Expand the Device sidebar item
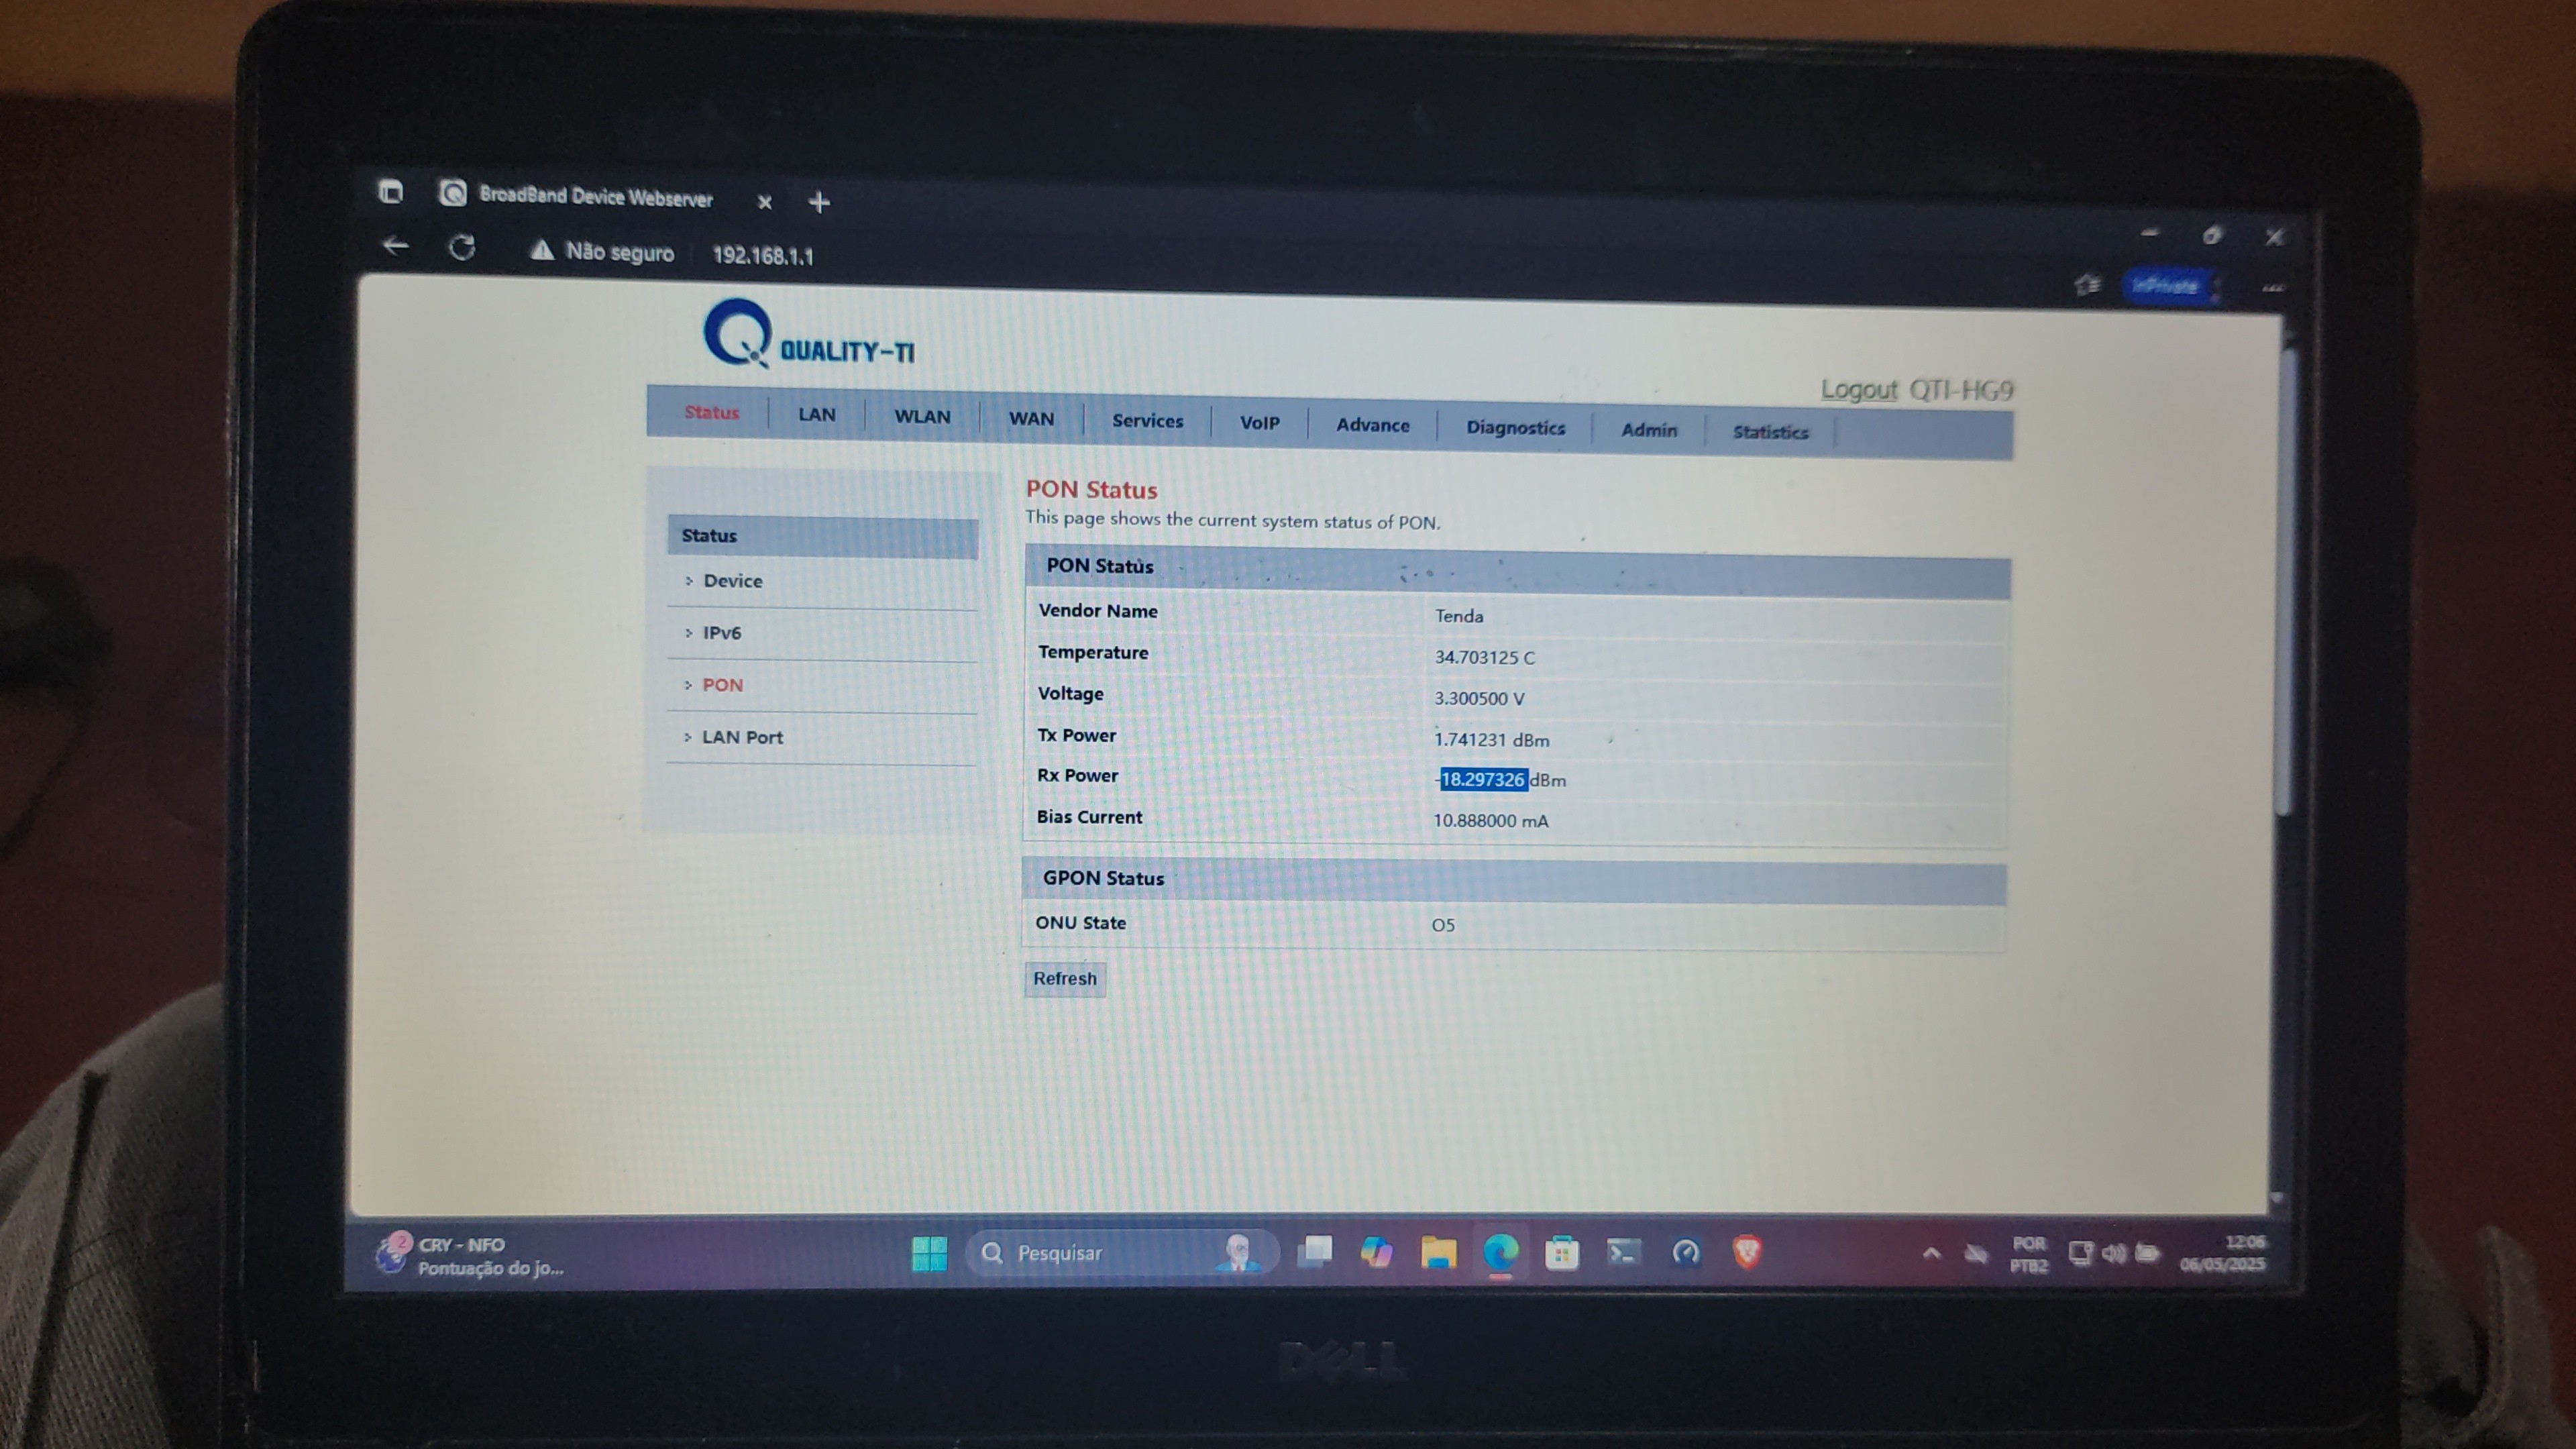This screenshot has height=1449, width=2576. (x=732, y=581)
